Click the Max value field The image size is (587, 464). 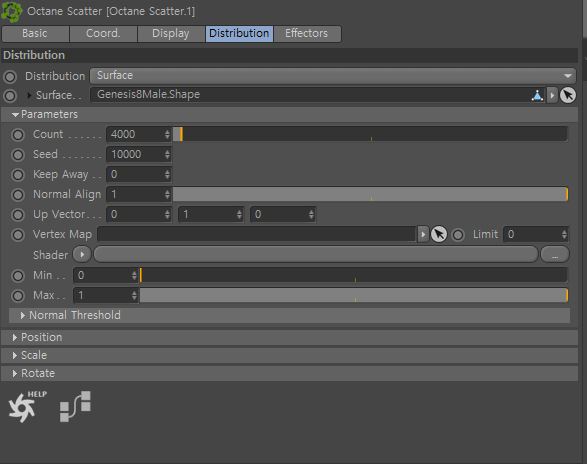106,295
